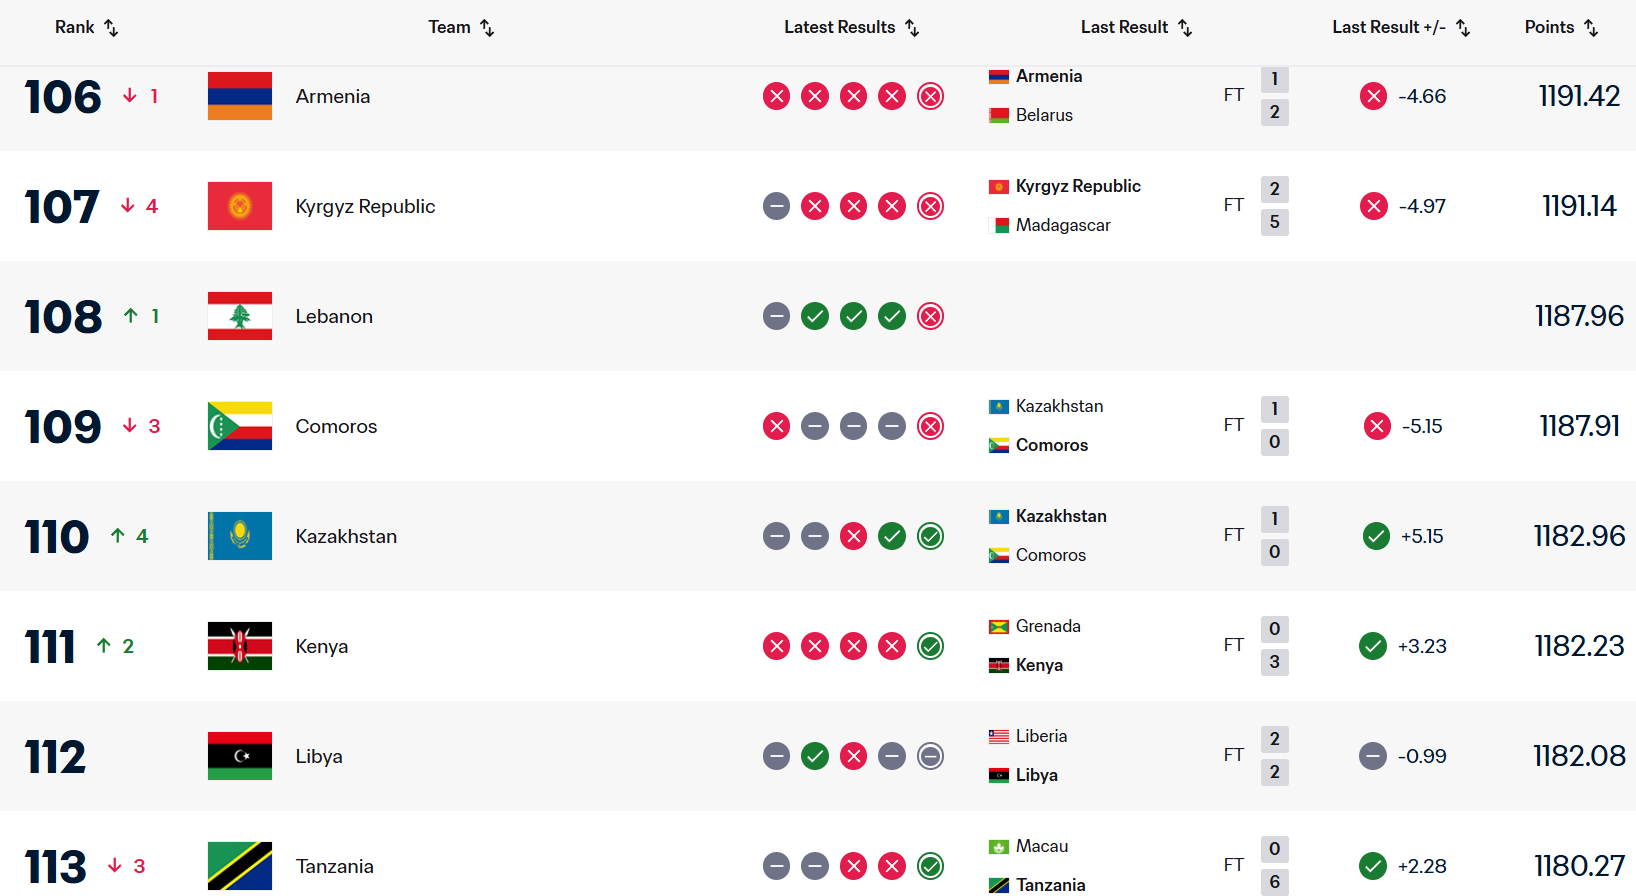
Task: Click the Kenya flag icon
Action: click(x=240, y=646)
